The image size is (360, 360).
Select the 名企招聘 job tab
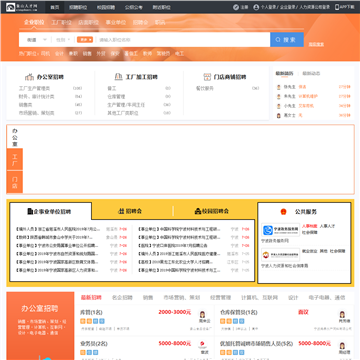[x=122, y=298]
